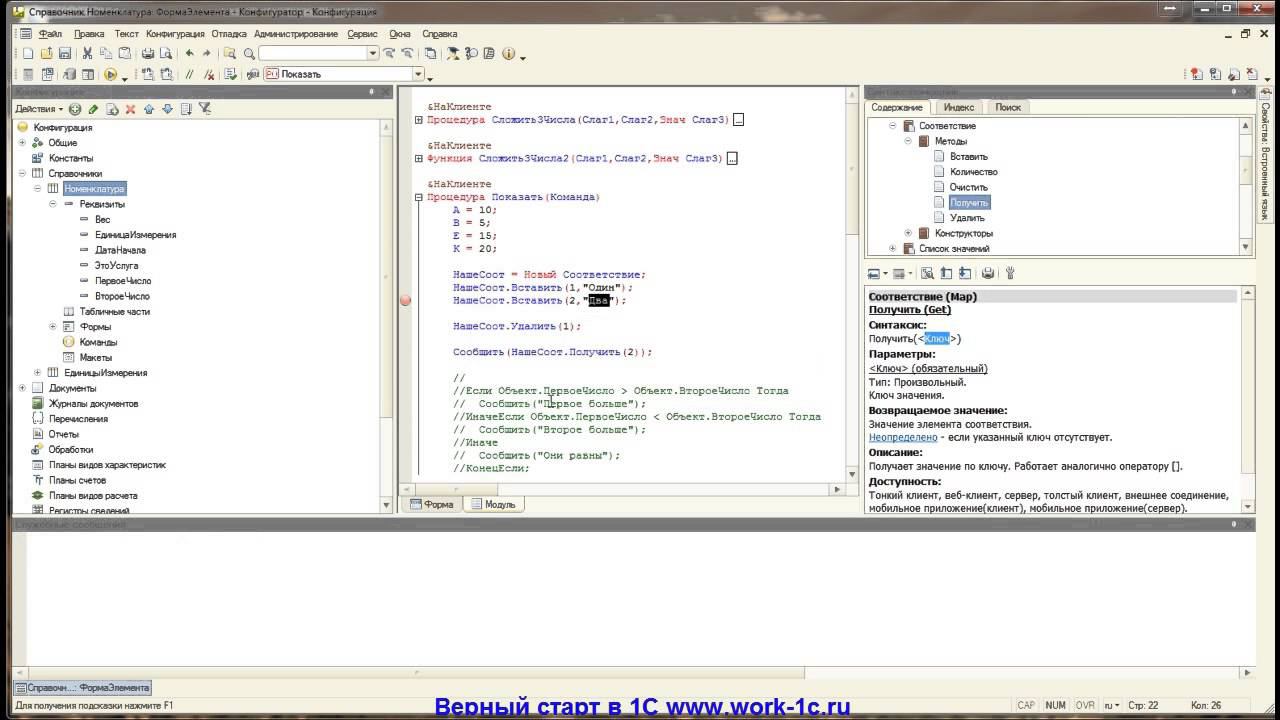Click the Copy toolbar icon

click(106, 54)
